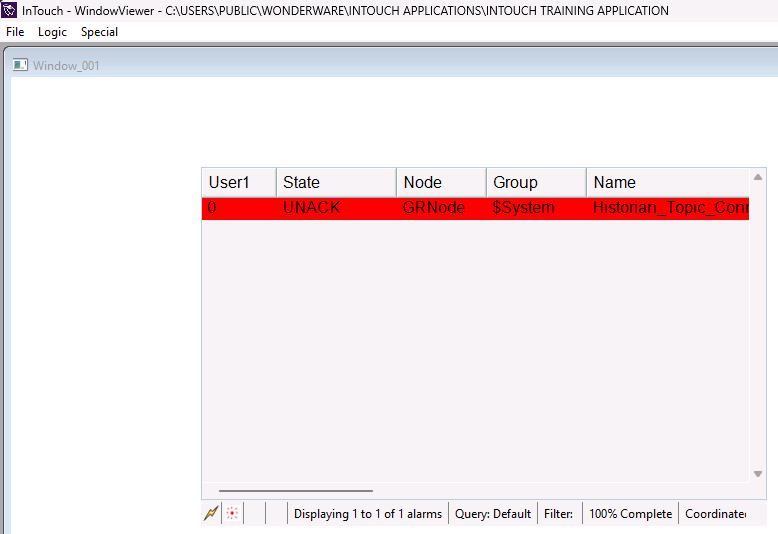
Task: Click the InTouch application icon in title bar
Action: [9, 10]
